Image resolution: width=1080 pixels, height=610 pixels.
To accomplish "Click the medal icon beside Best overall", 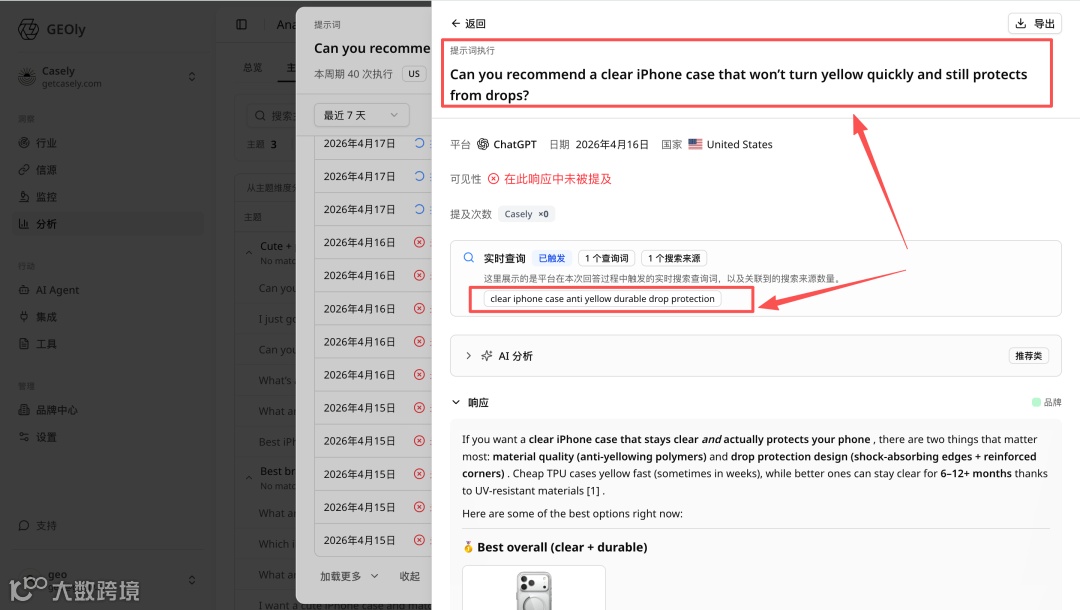I will coord(468,547).
